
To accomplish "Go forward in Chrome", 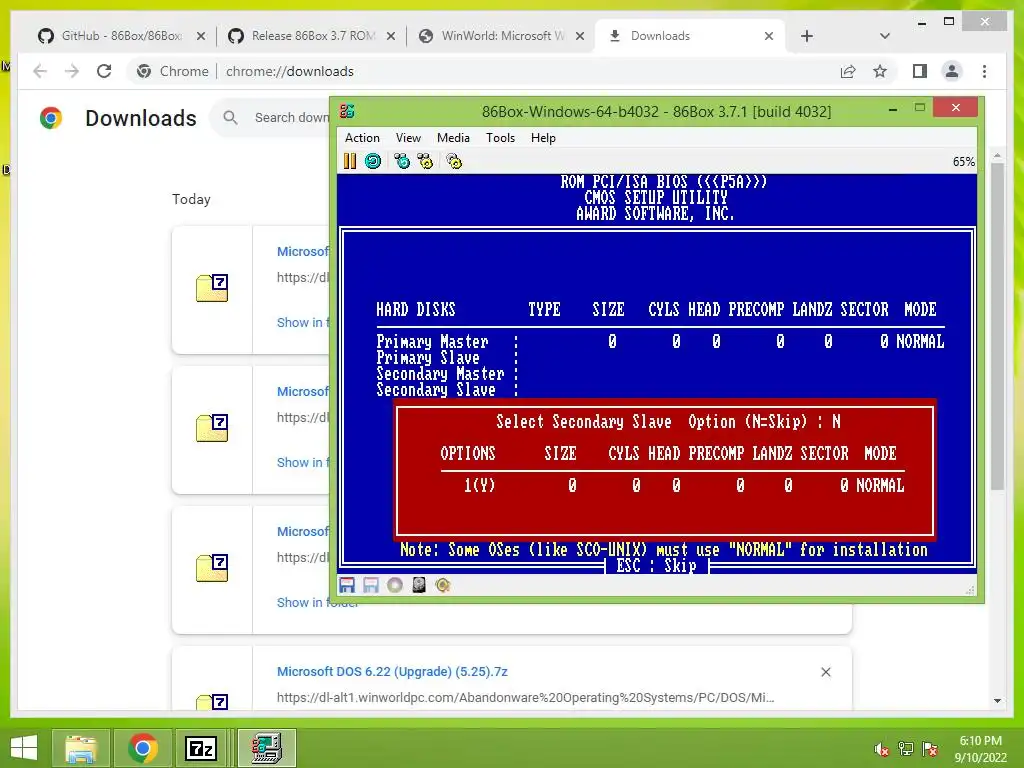I will tap(72, 71).
